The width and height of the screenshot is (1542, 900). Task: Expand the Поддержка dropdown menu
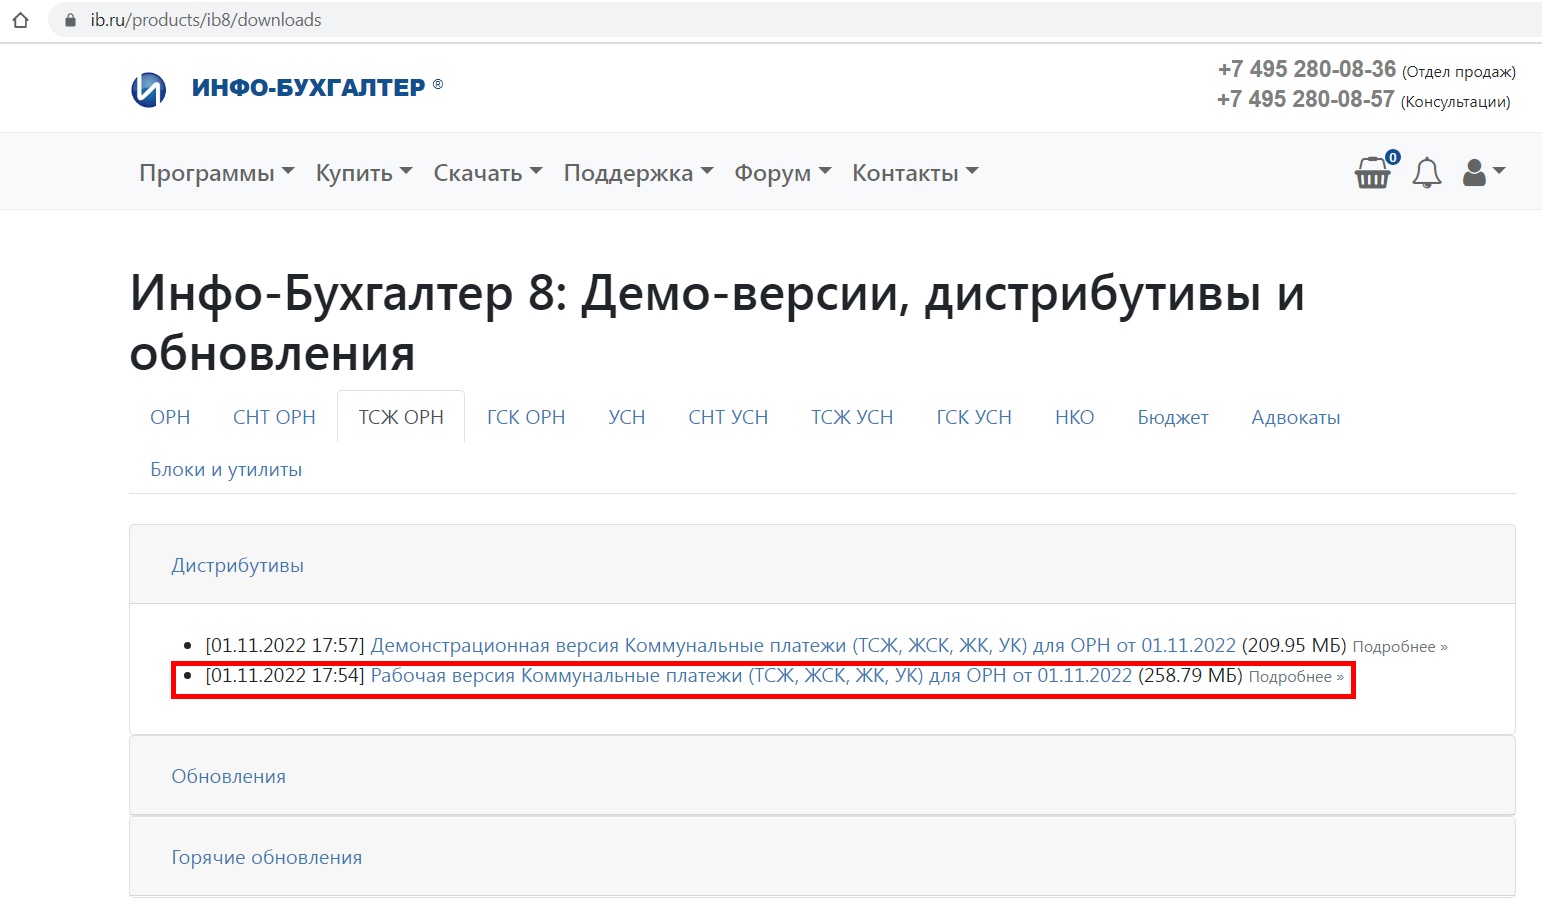coord(638,173)
